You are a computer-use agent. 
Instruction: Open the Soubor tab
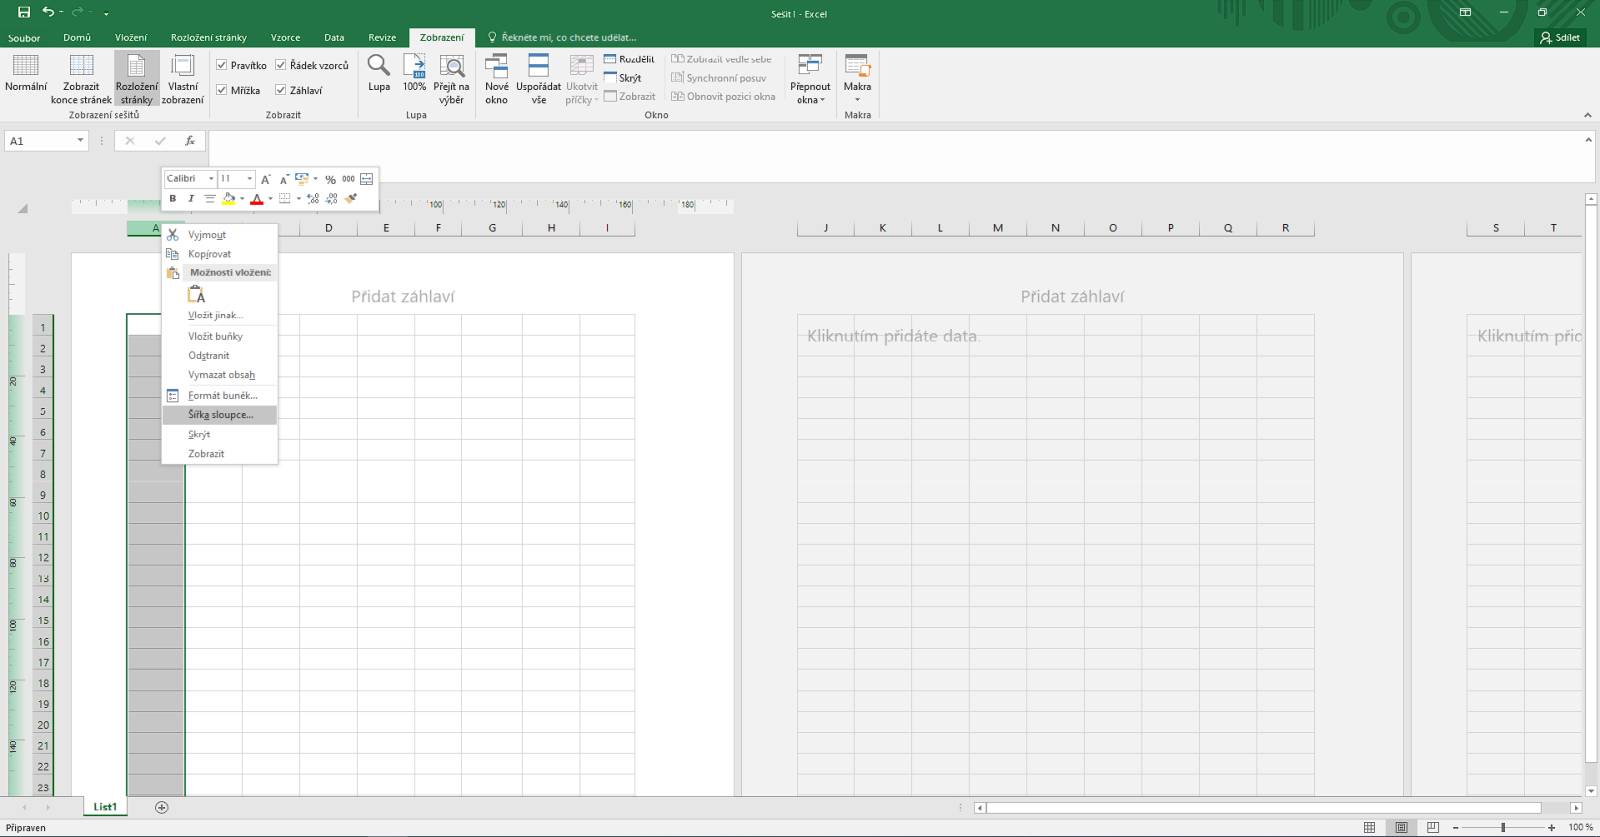pos(24,37)
